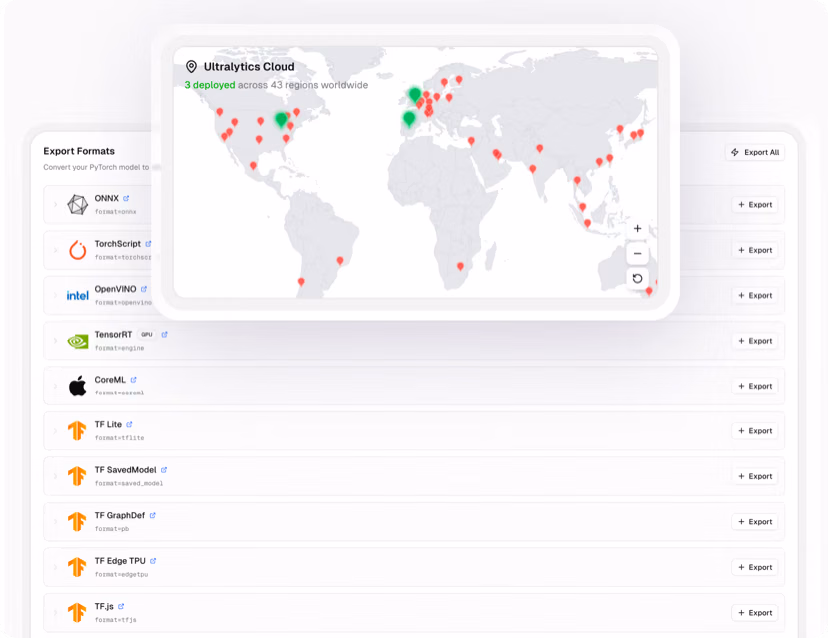Export the model to TF Lite
828x638 pixels.
click(x=755, y=430)
